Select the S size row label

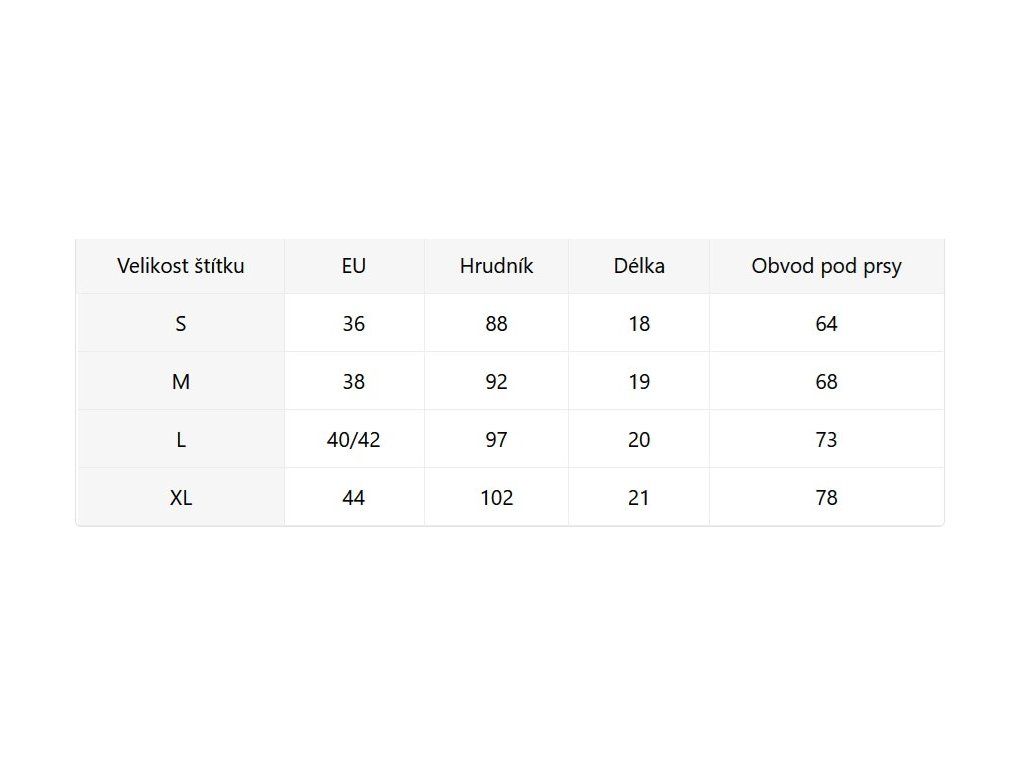point(180,323)
